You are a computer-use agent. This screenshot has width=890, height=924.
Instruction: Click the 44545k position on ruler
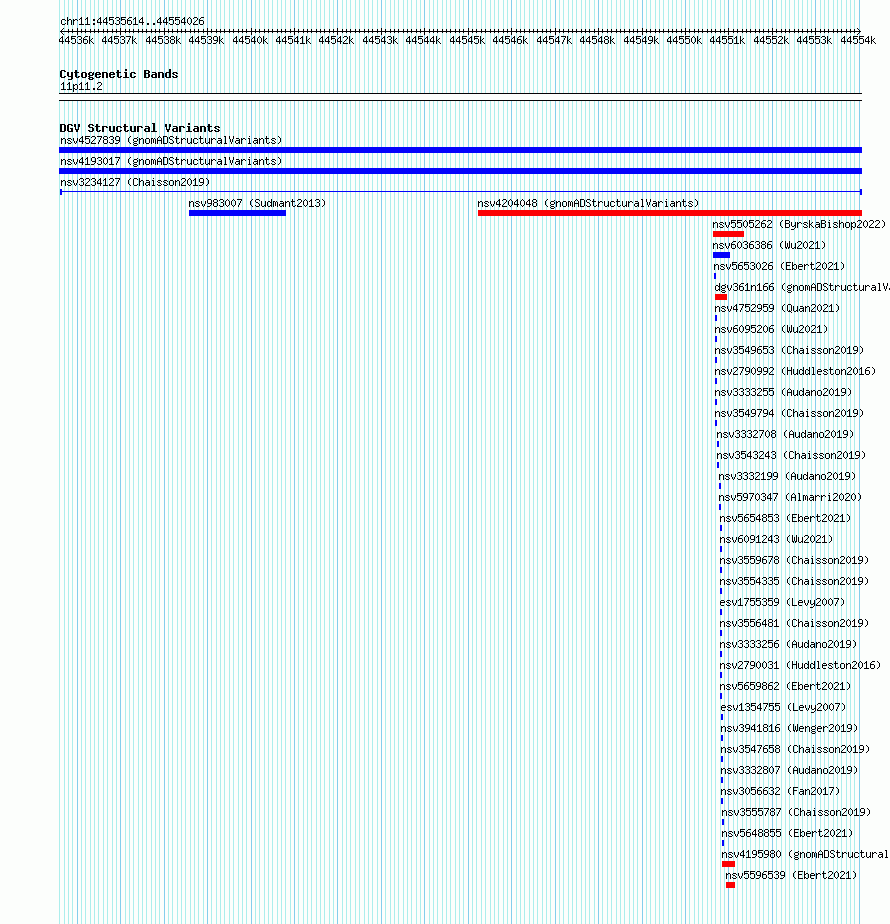click(467, 41)
